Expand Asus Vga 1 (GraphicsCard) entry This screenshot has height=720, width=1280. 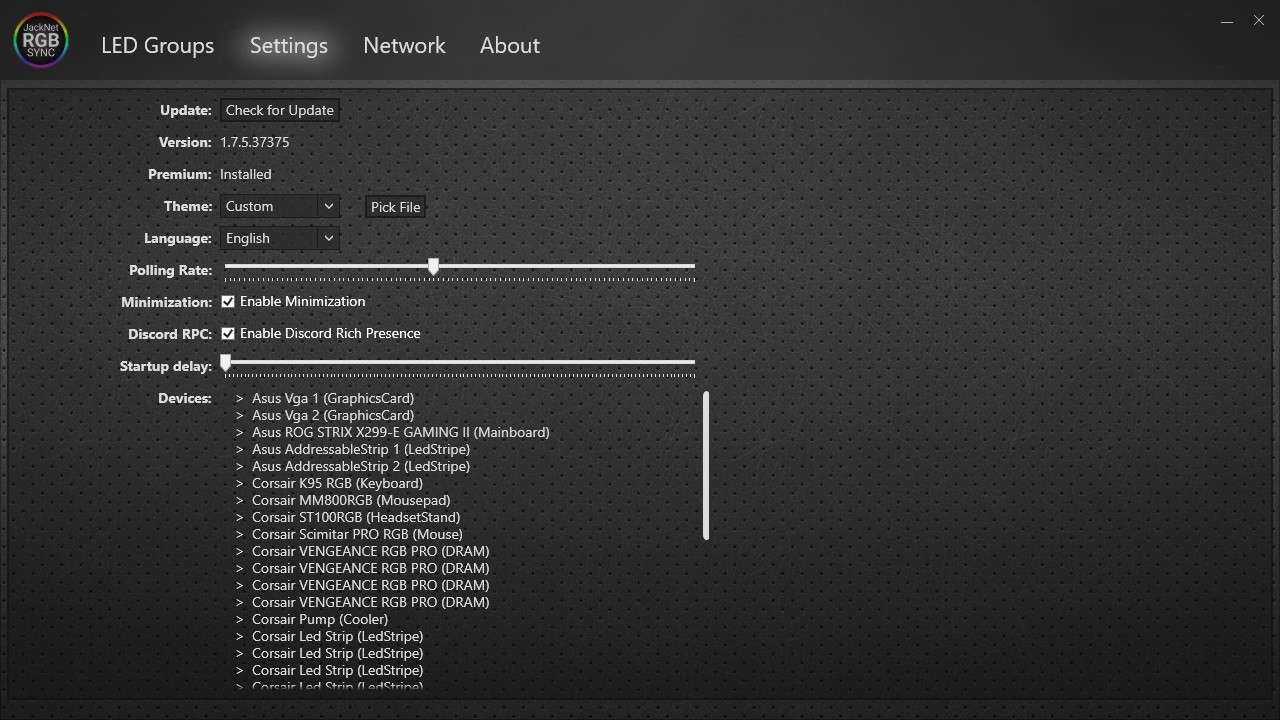pos(240,398)
